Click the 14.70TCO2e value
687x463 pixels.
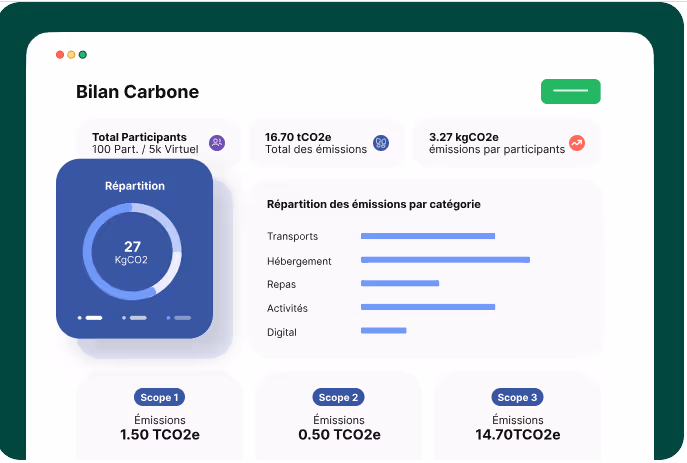(518, 435)
